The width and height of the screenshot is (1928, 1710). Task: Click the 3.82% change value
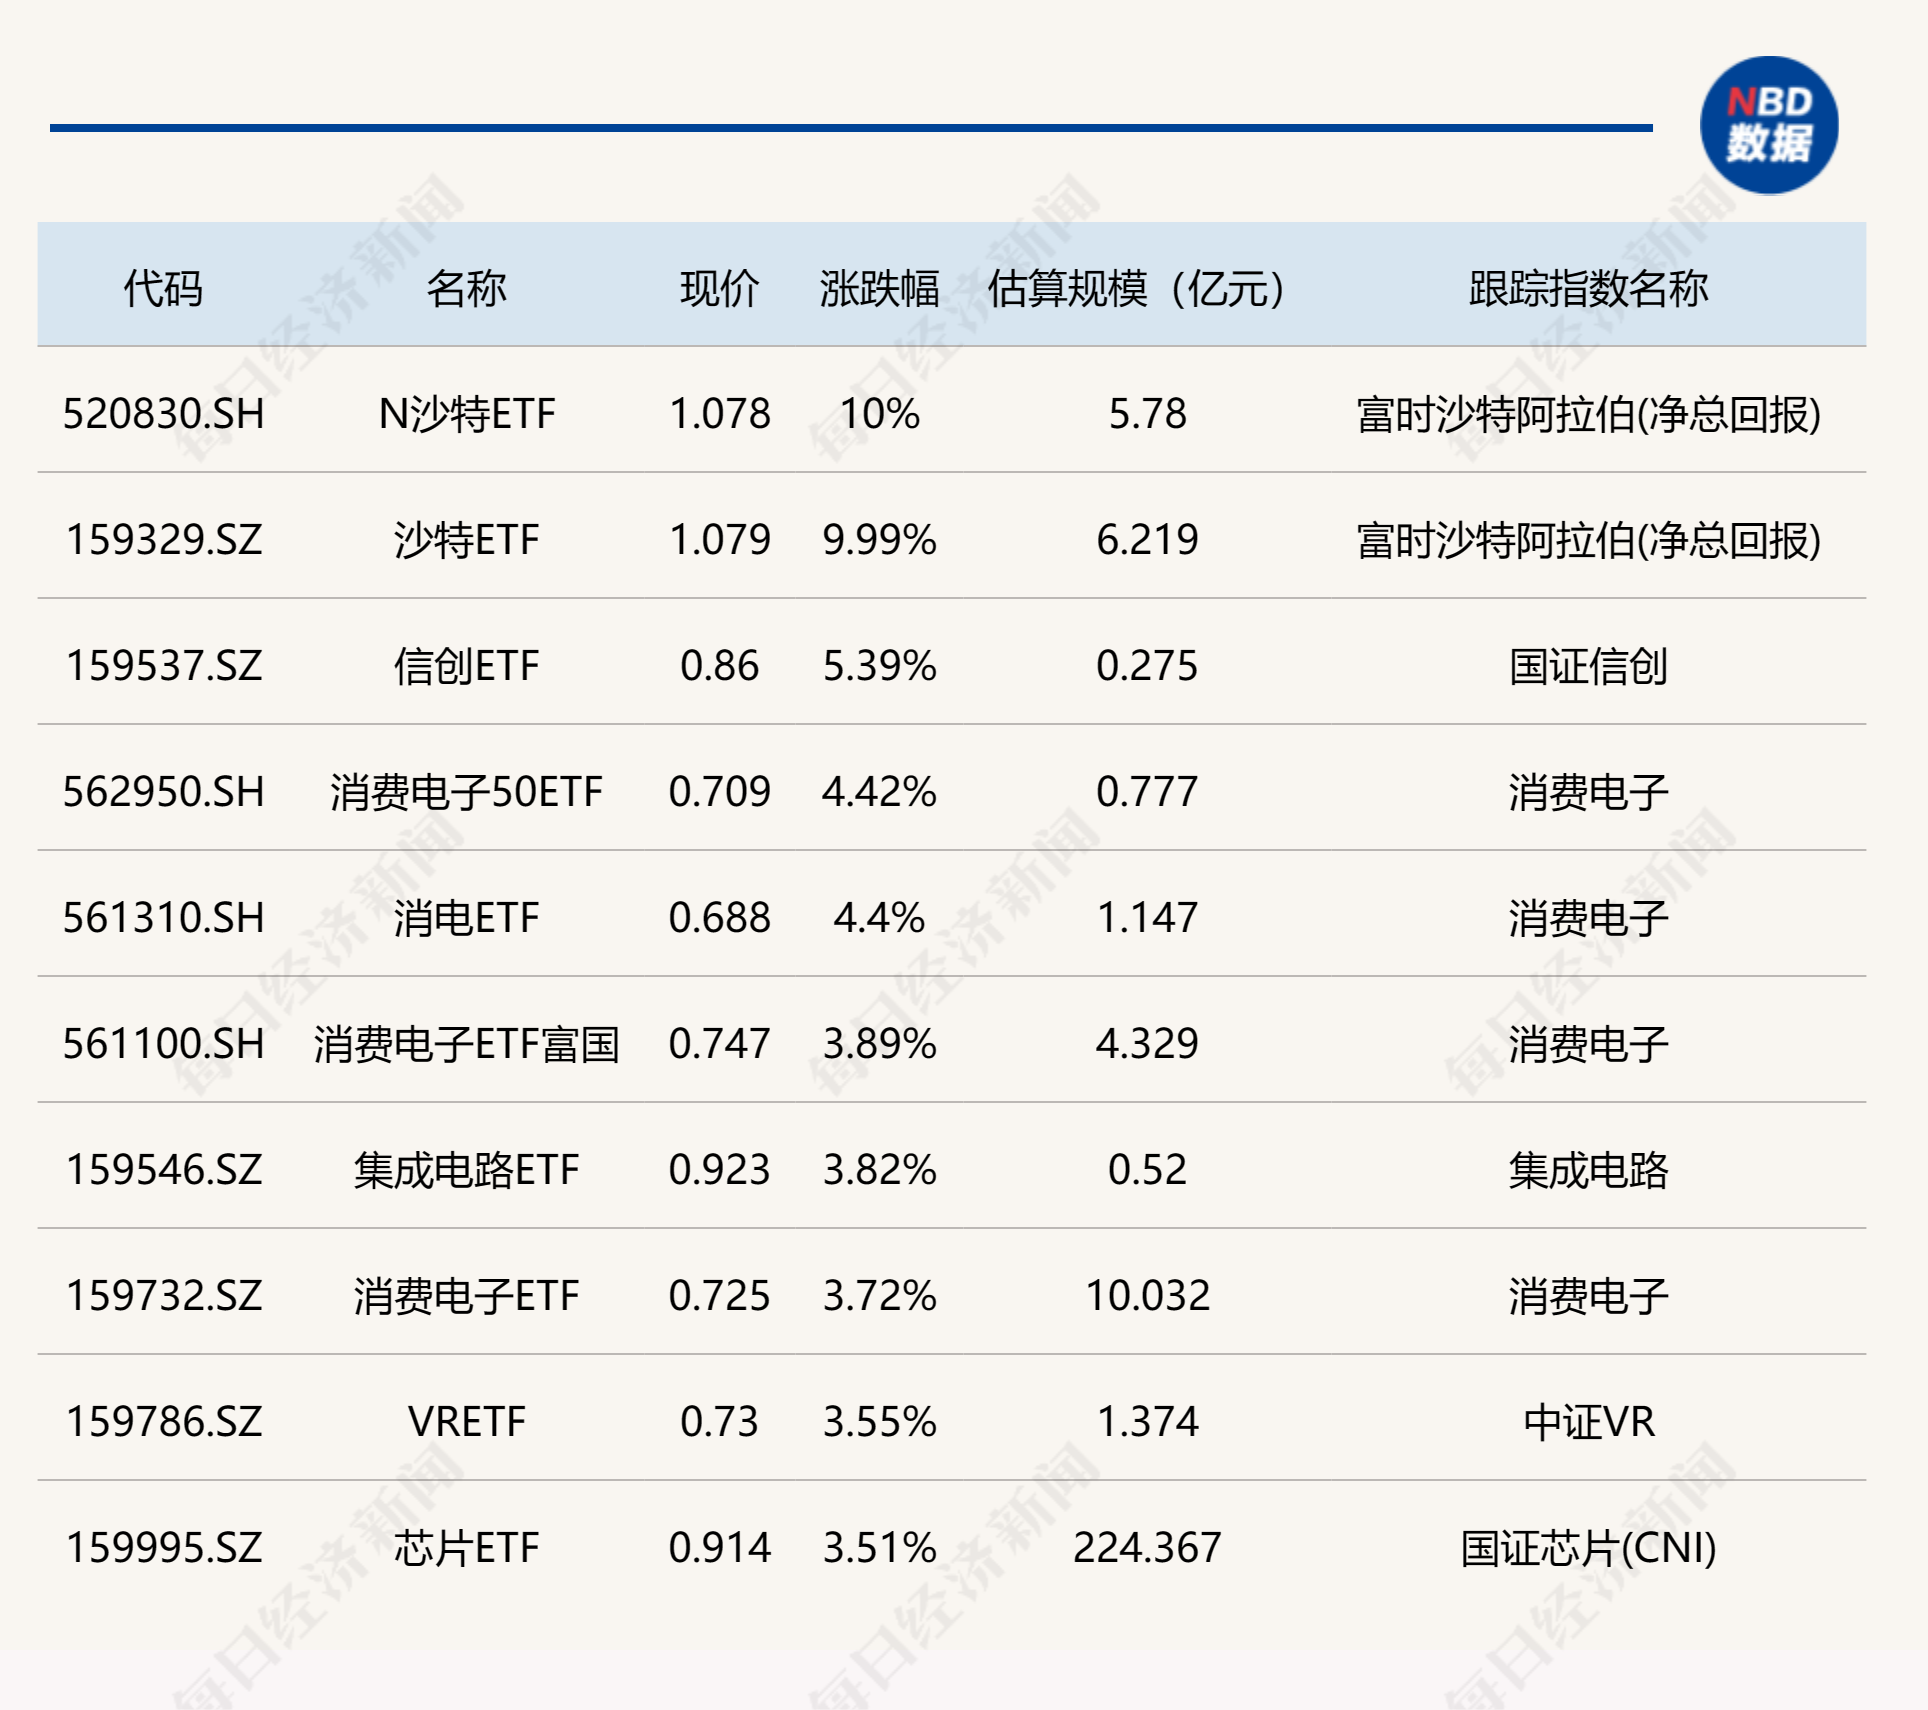879,1170
